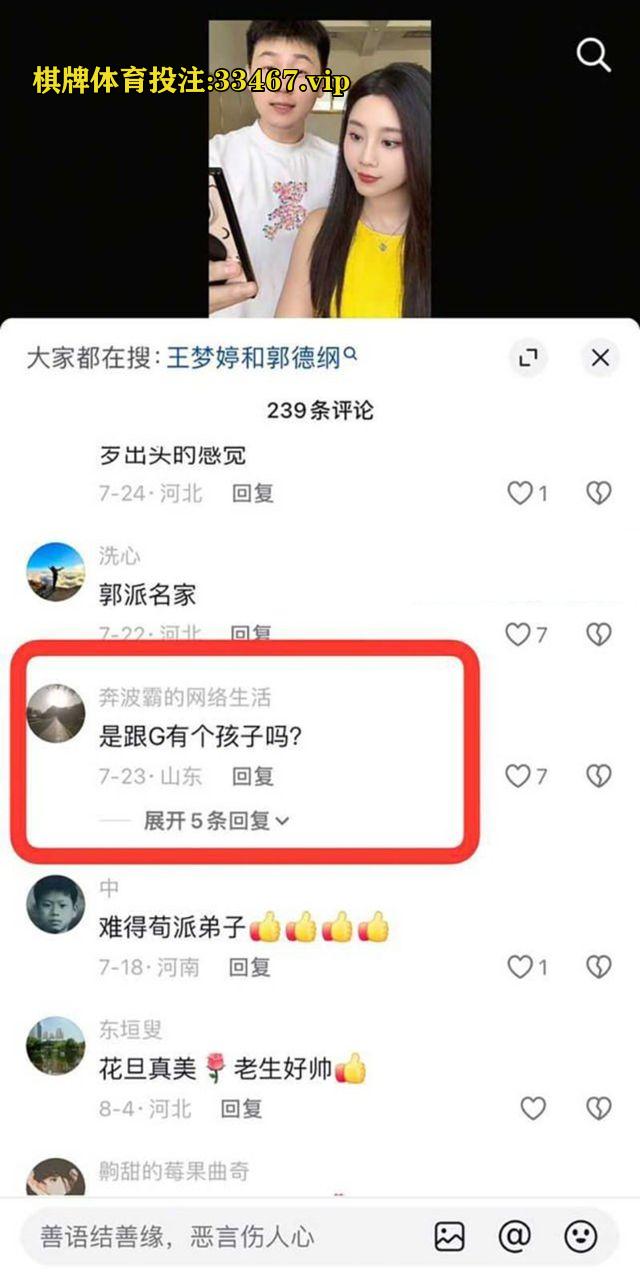Tap the video preview above comments
This screenshot has width=640, height=1276.
pos(319,168)
